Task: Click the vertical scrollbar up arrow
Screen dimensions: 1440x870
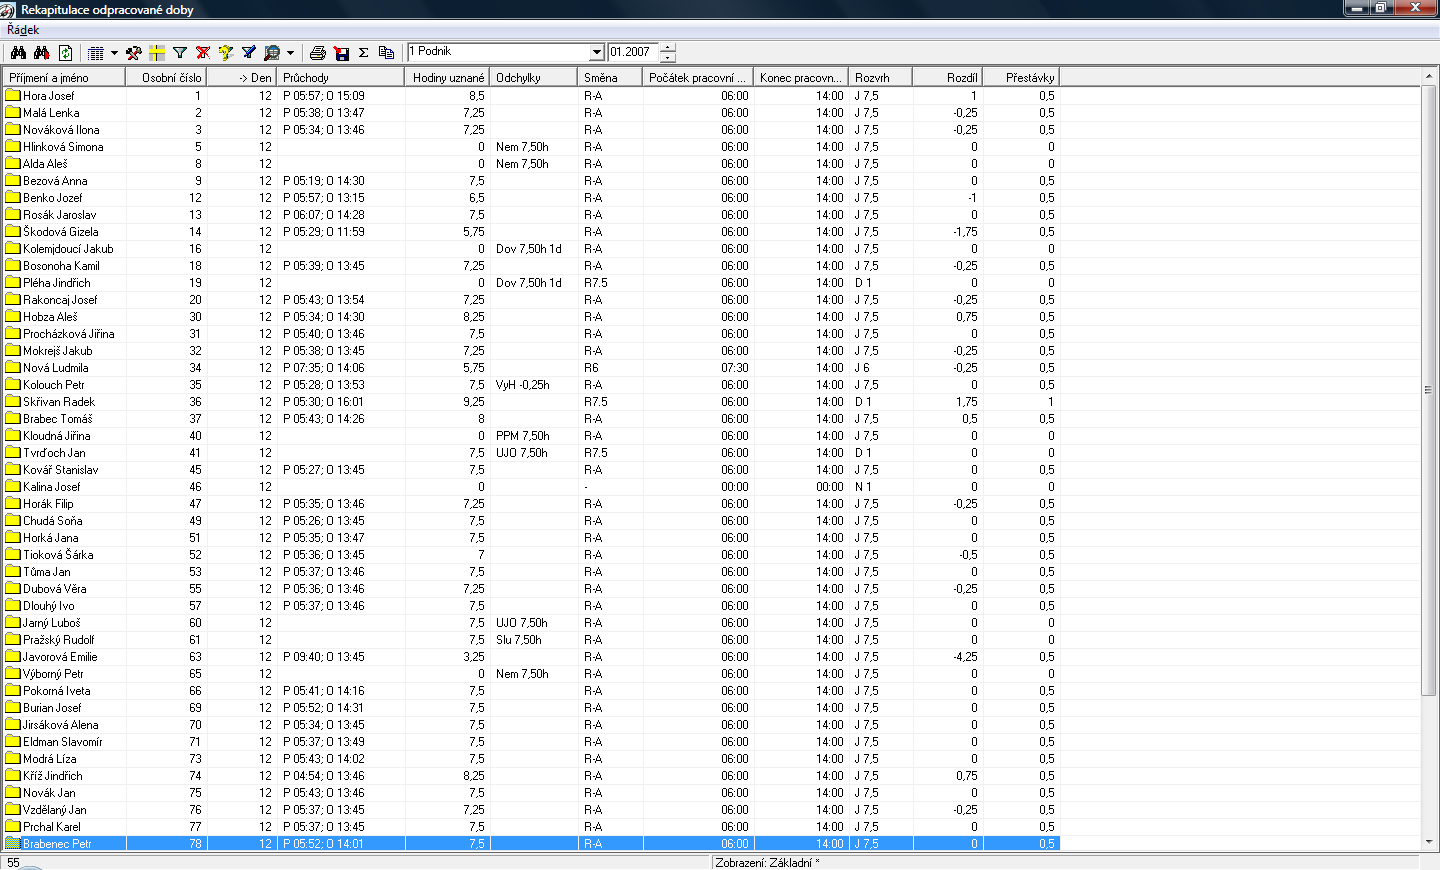Action: coord(1428,76)
